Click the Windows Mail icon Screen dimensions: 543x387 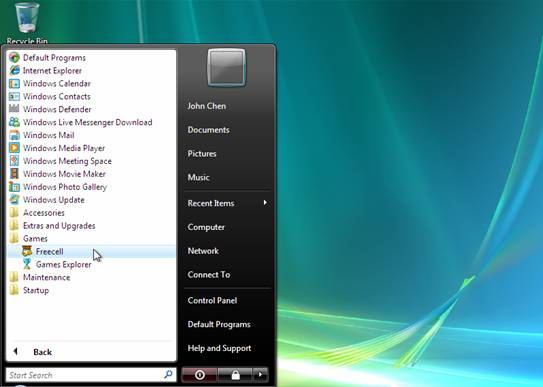14,135
